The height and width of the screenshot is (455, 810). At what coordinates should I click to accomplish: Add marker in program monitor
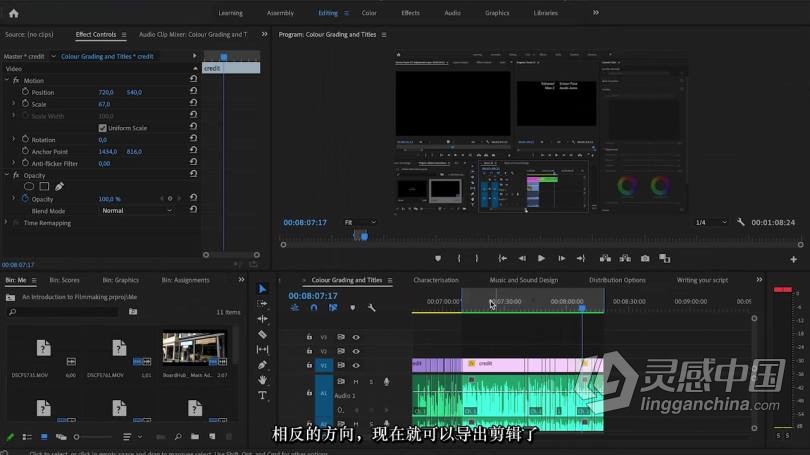coord(438,258)
